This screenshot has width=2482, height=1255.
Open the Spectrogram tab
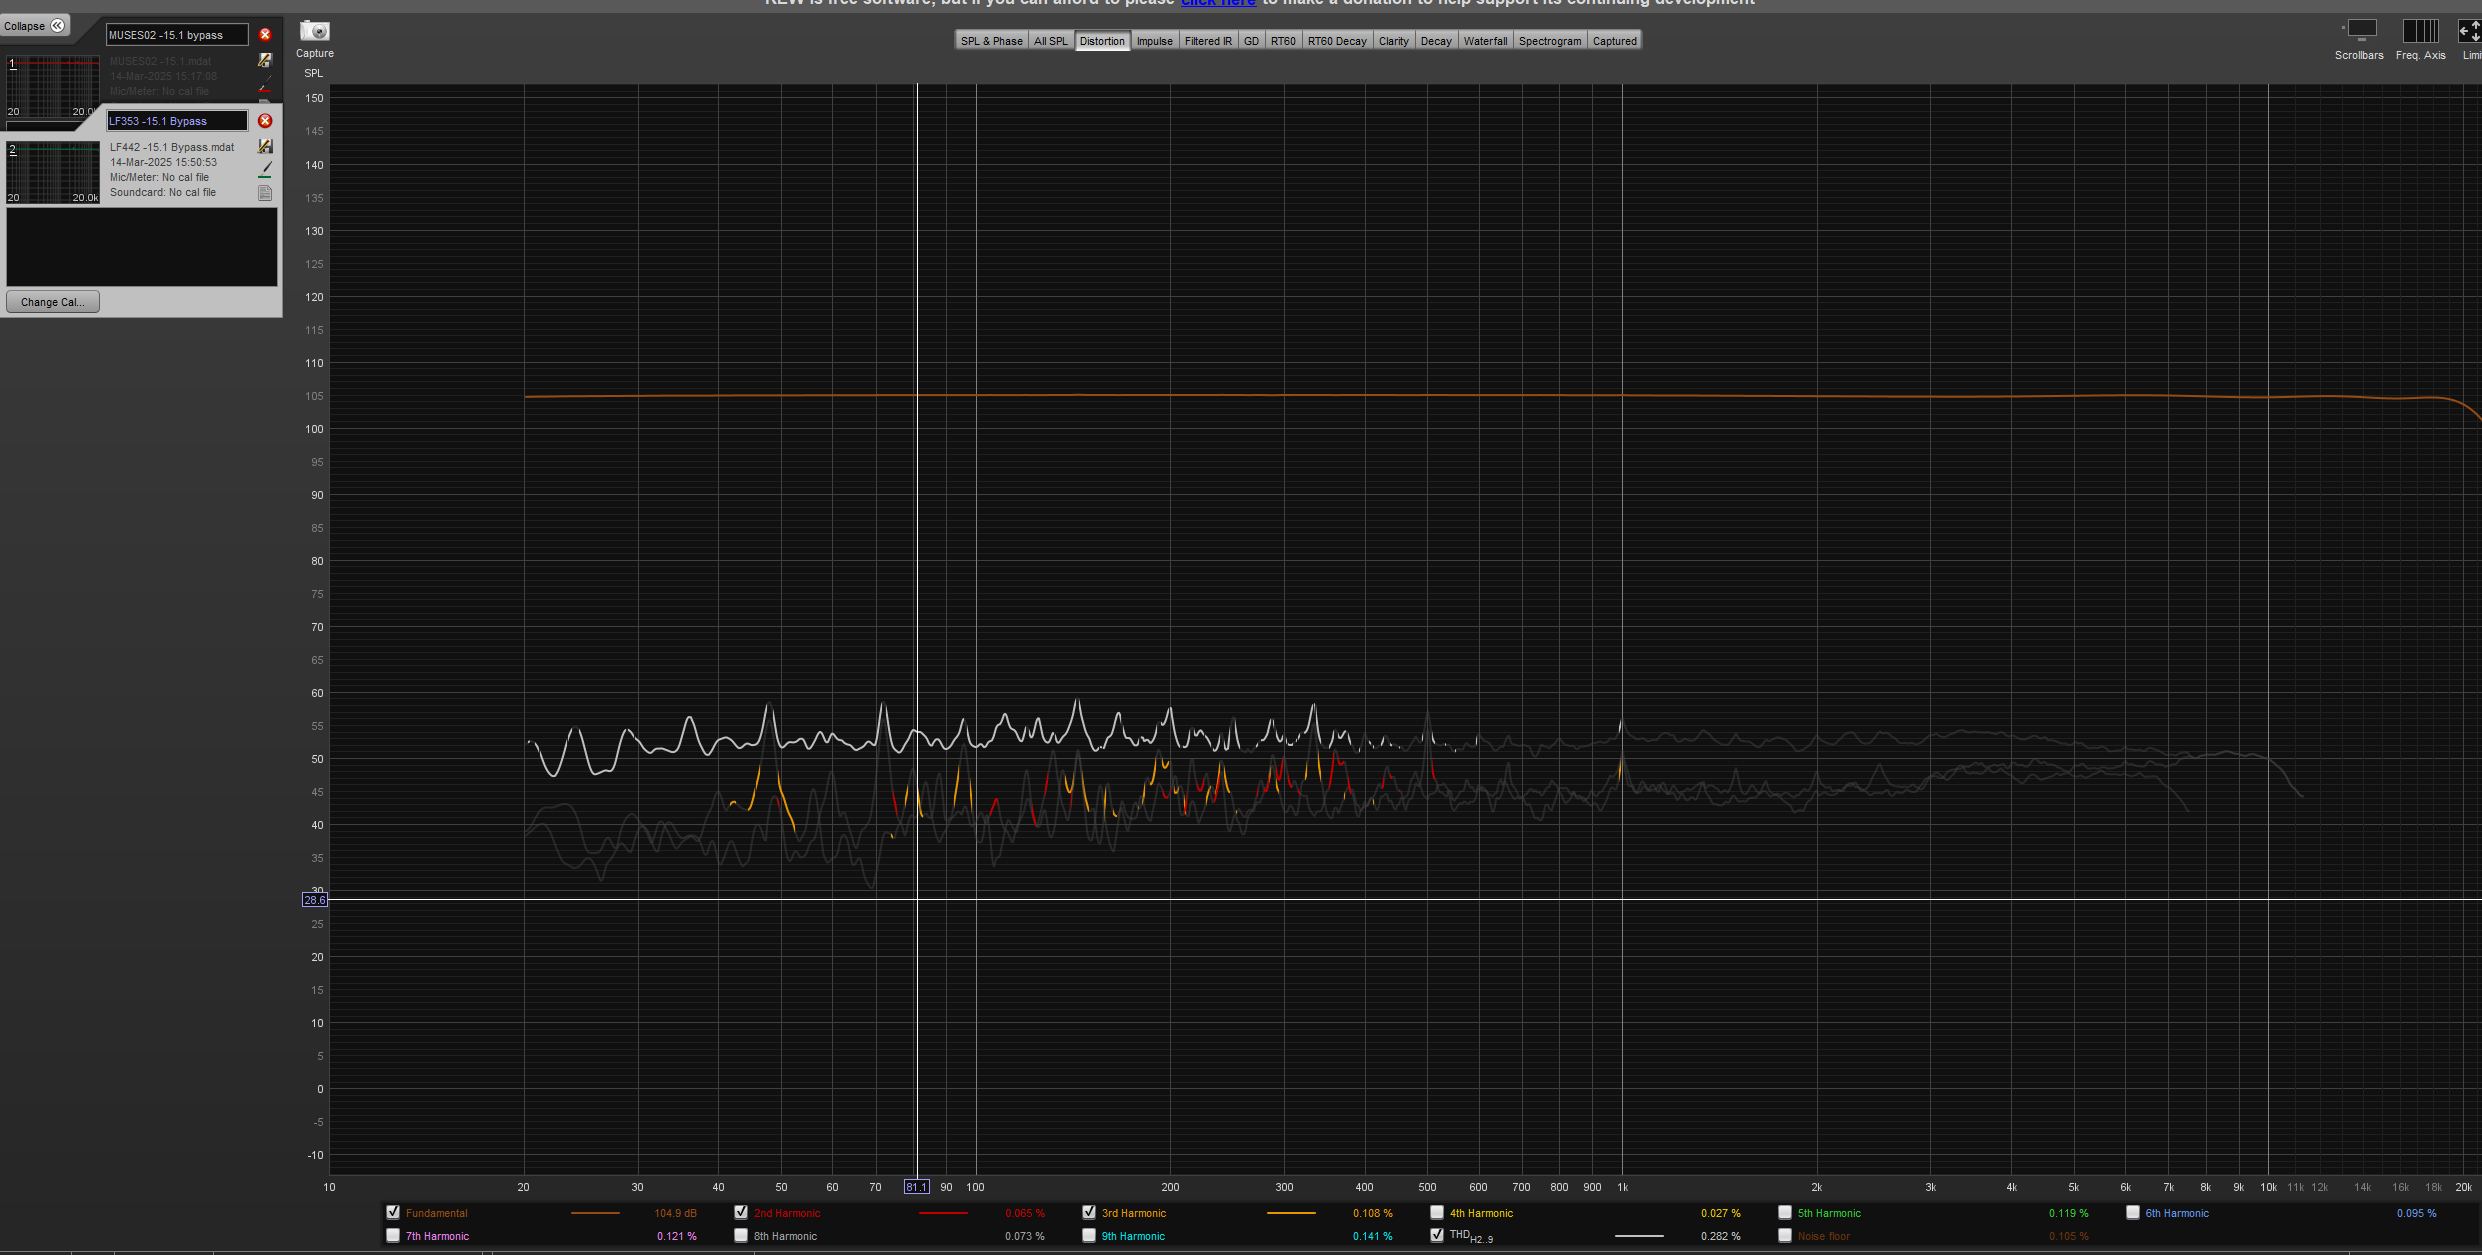(x=1549, y=41)
